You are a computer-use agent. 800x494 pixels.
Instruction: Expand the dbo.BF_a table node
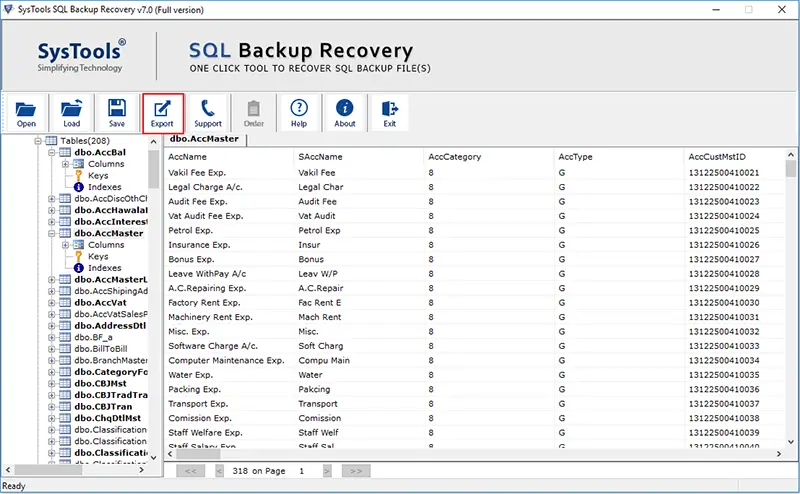(52, 337)
